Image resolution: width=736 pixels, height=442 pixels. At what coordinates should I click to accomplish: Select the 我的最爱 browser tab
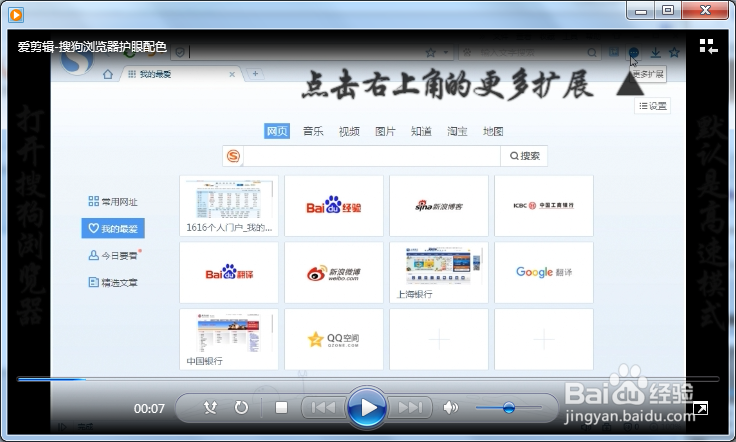click(x=182, y=74)
